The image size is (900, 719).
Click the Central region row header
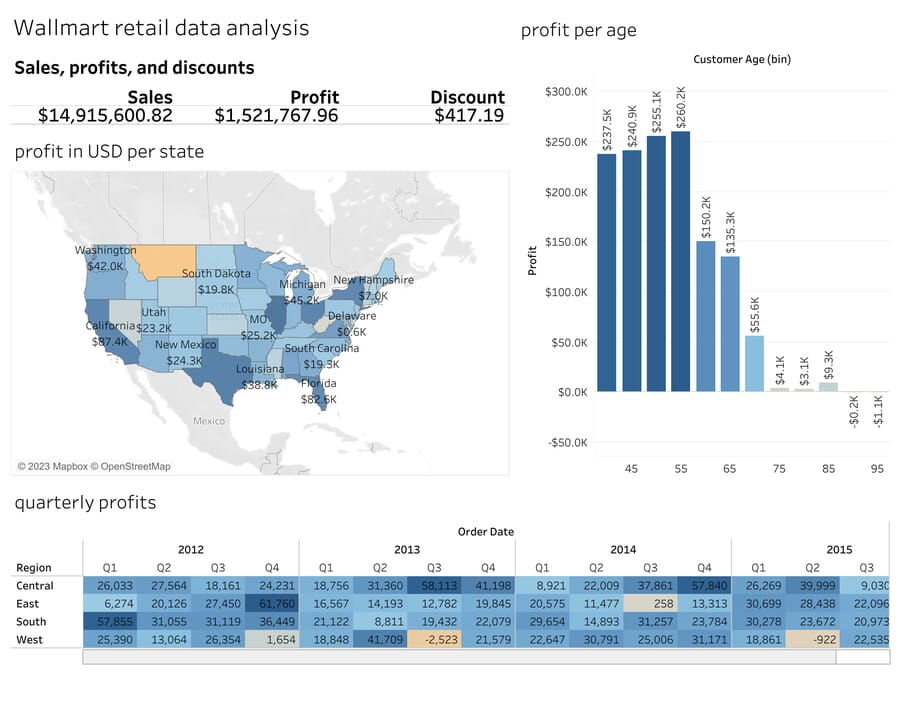[35, 586]
